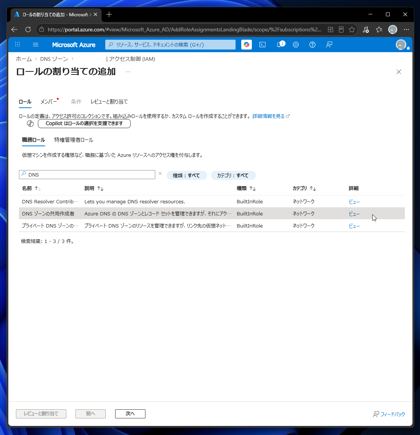Viewport: 420px width, 435px height.
Task: Click Copilot role selection help button
Action: pyautogui.click(x=84, y=123)
